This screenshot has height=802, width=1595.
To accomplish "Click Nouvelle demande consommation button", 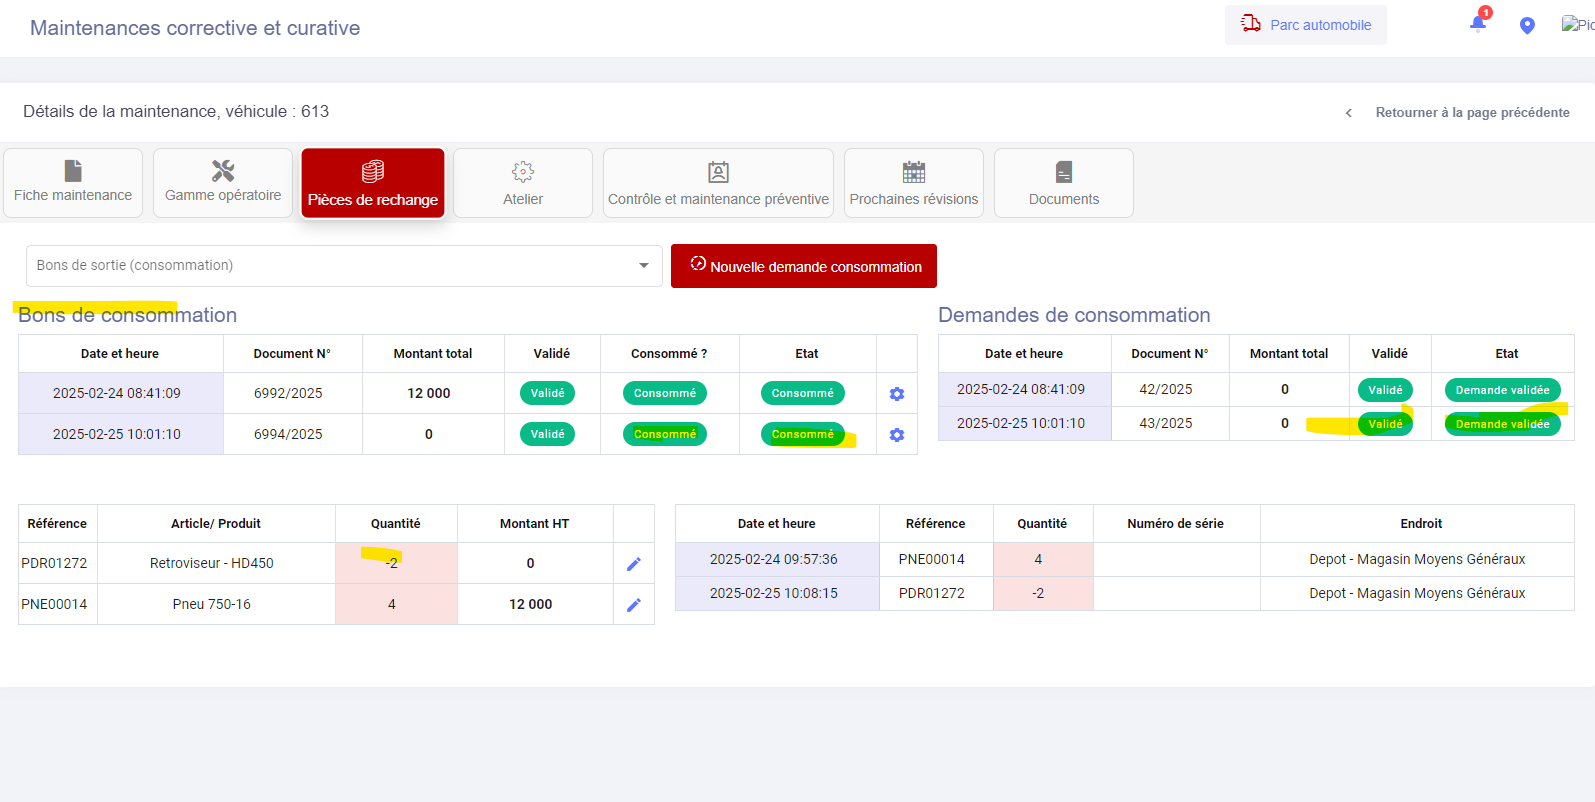I will tap(804, 266).
